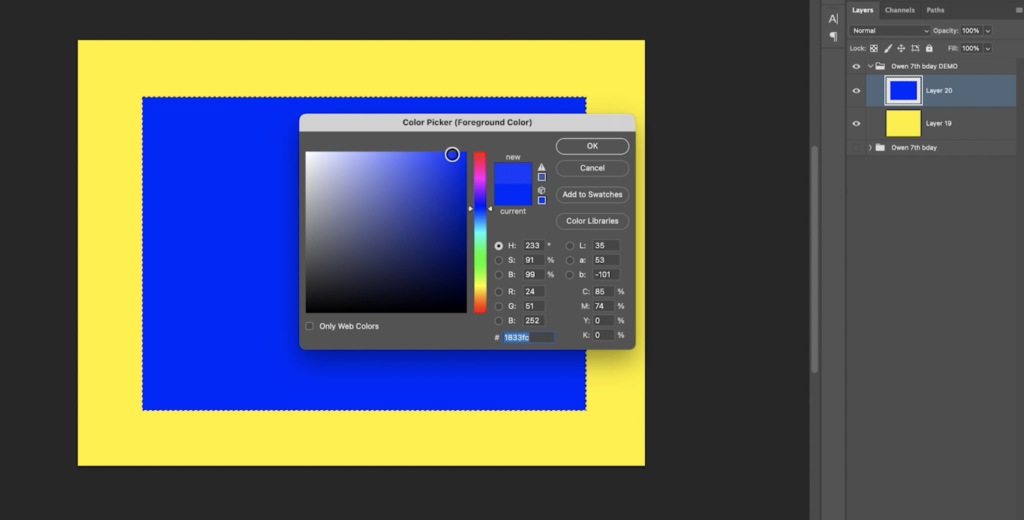Click the S value field 91

534,260
